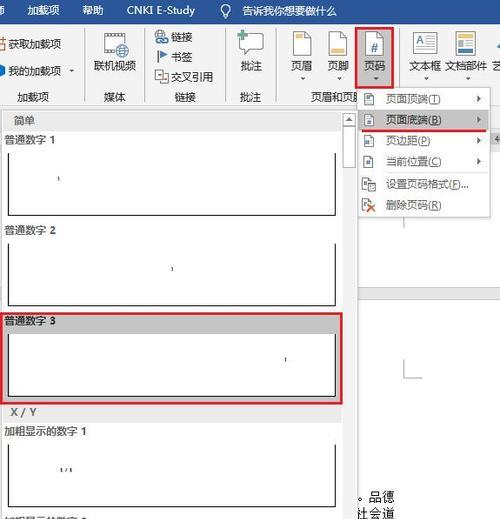Click the 页面底端 menu icon
The image size is (500, 519).
click(x=369, y=120)
